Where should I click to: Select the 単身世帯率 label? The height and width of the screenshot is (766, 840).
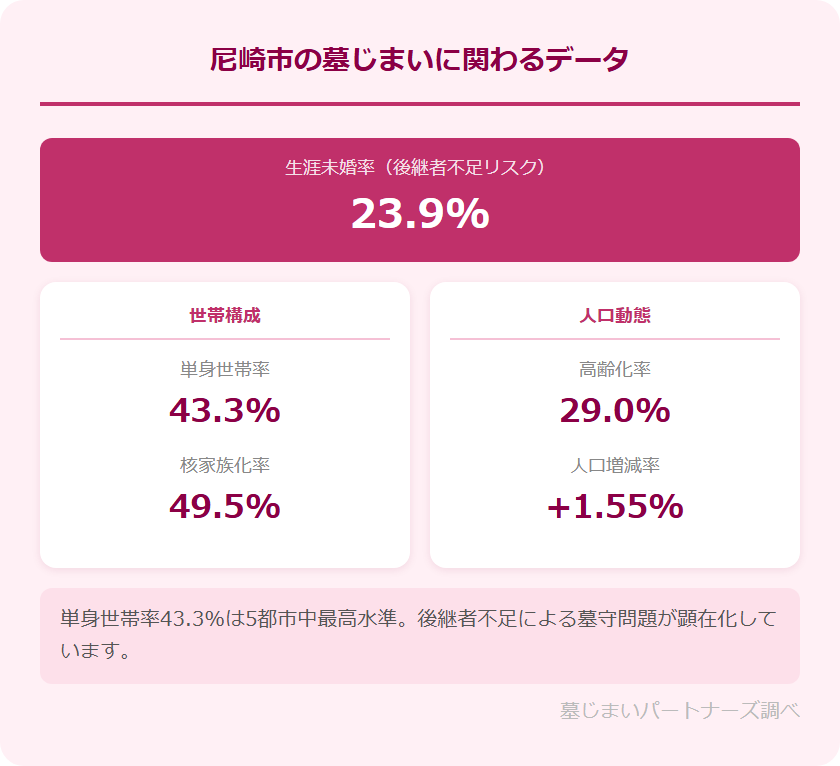point(225,370)
